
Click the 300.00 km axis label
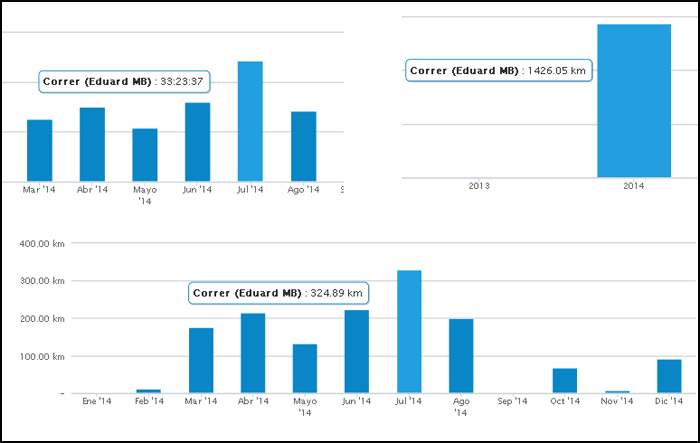tap(42, 281)
